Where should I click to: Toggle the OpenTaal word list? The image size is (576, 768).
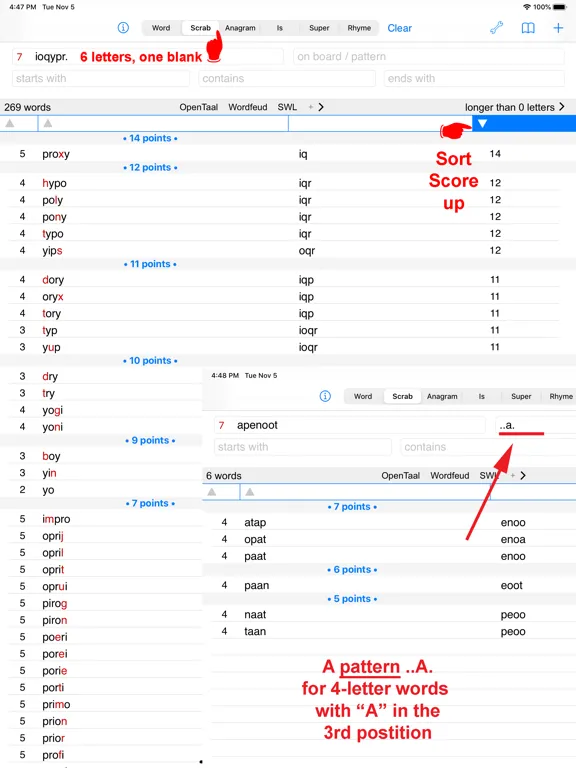(198, 107)
